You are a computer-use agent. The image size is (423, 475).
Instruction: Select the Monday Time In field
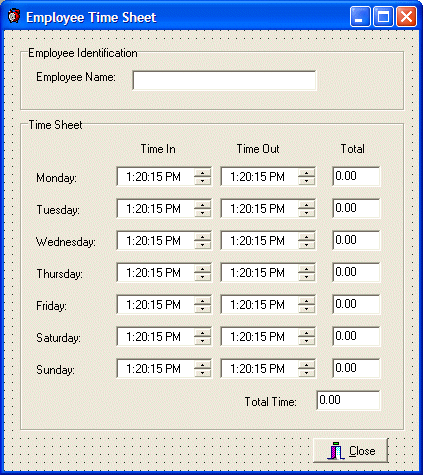click(x=164, y=177)
